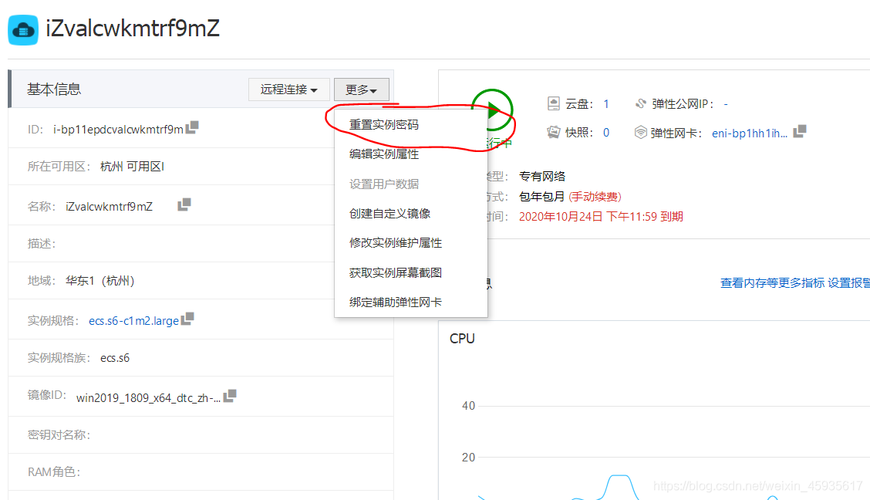Click the edit icon beside name iZvalcwkmtrf9mZ
The image size is (870, 500).
click(x=184, y=205)
